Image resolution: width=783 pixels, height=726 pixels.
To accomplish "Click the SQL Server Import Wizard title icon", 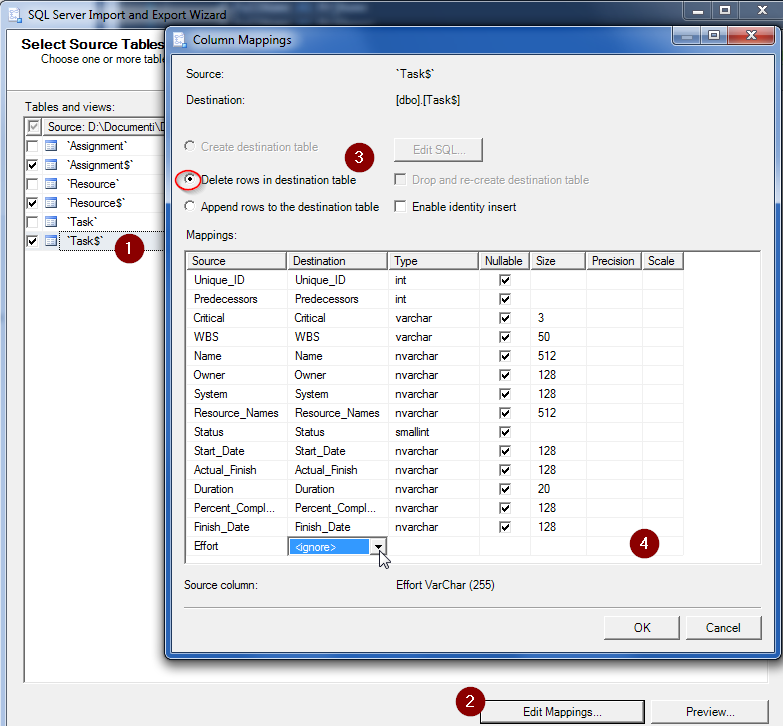I will pos(12,15).
